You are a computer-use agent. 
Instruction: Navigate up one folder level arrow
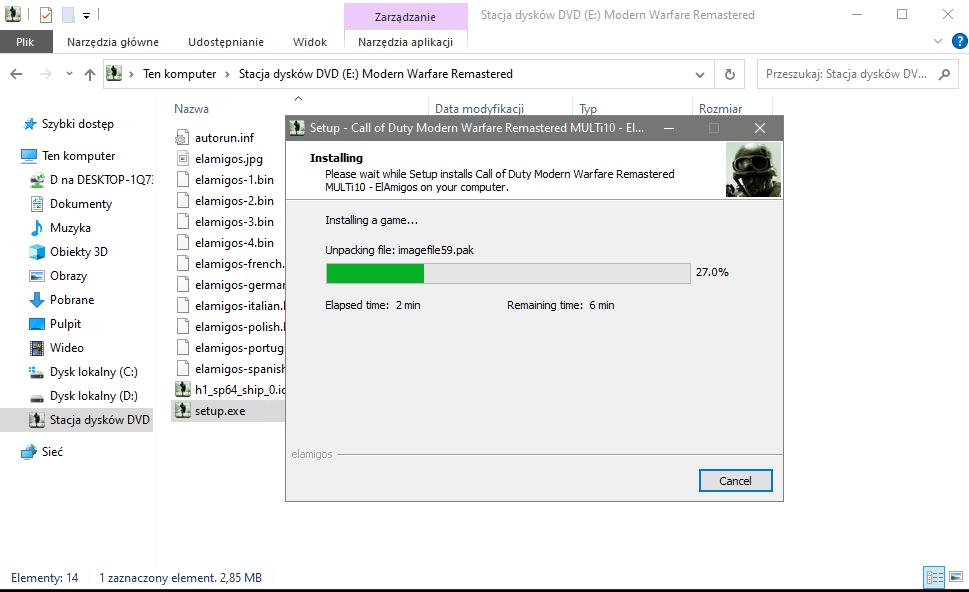pyautogui.click(x=90, y=74)
